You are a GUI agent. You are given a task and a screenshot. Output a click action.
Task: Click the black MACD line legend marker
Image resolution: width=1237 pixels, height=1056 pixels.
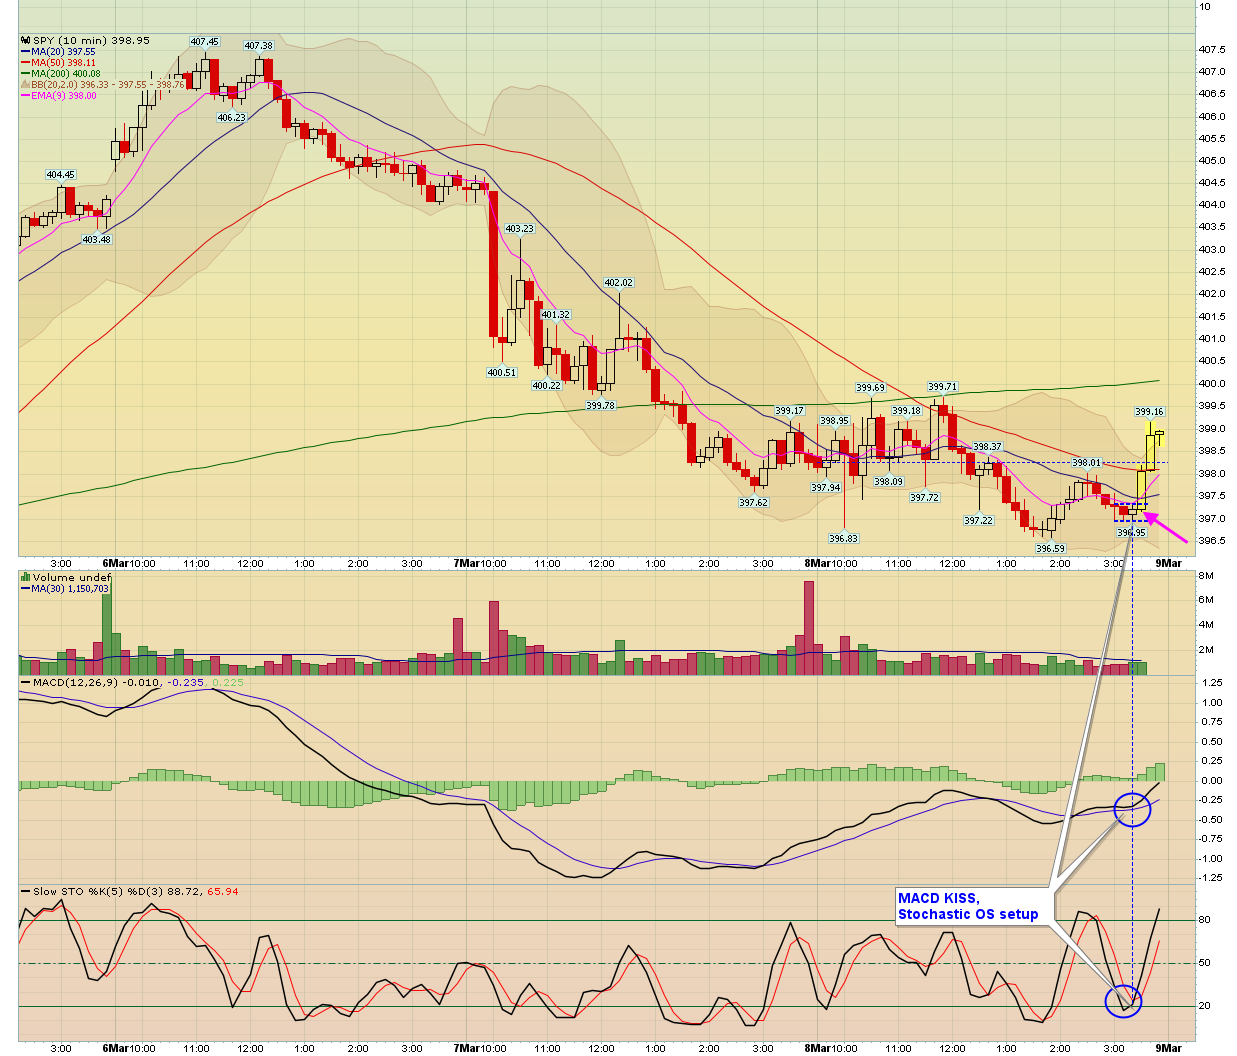(26, 683)
